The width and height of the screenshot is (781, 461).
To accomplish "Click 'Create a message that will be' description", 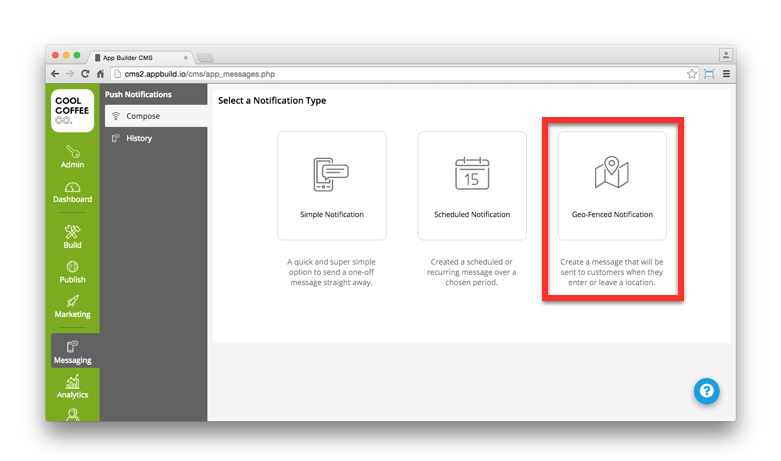I will point(612,272).
